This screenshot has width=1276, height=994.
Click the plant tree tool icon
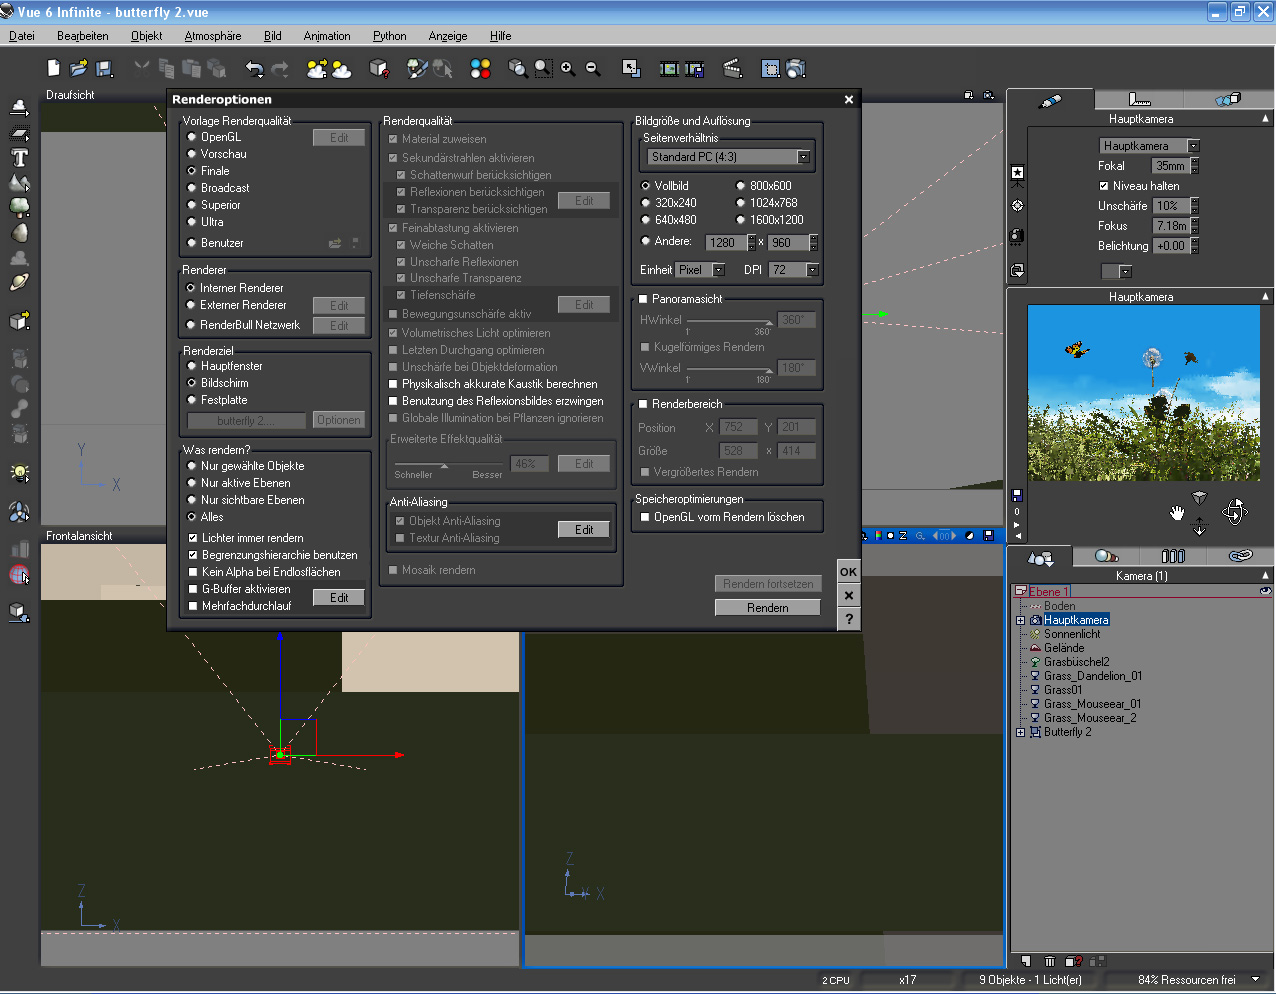[x=19, y=207]
